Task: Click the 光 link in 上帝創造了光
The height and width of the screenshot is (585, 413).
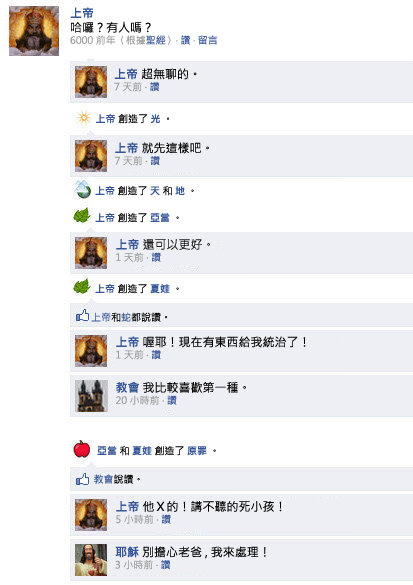Action: (x=155, y=119)
